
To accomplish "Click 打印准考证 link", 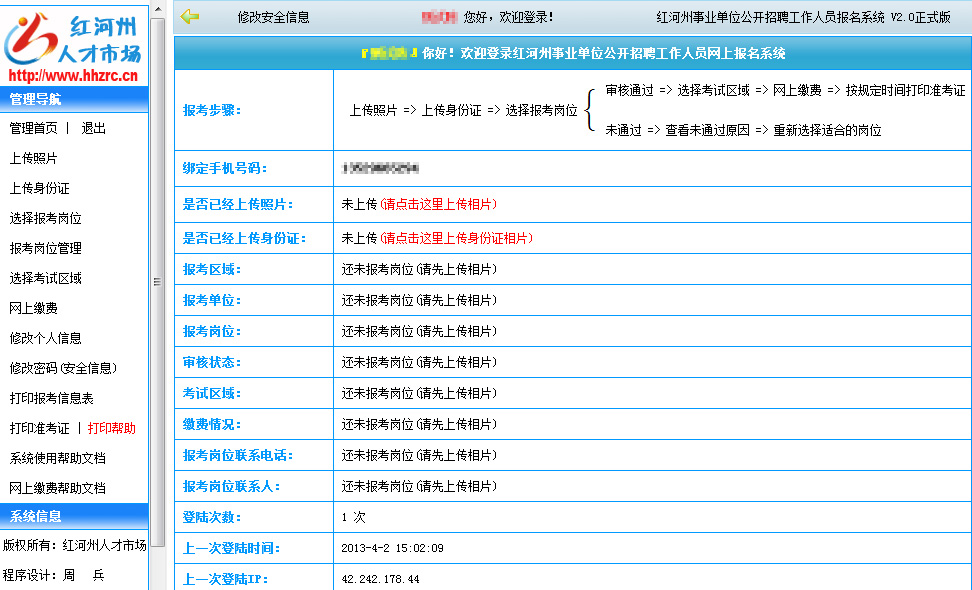I will (x=39, y=428).
